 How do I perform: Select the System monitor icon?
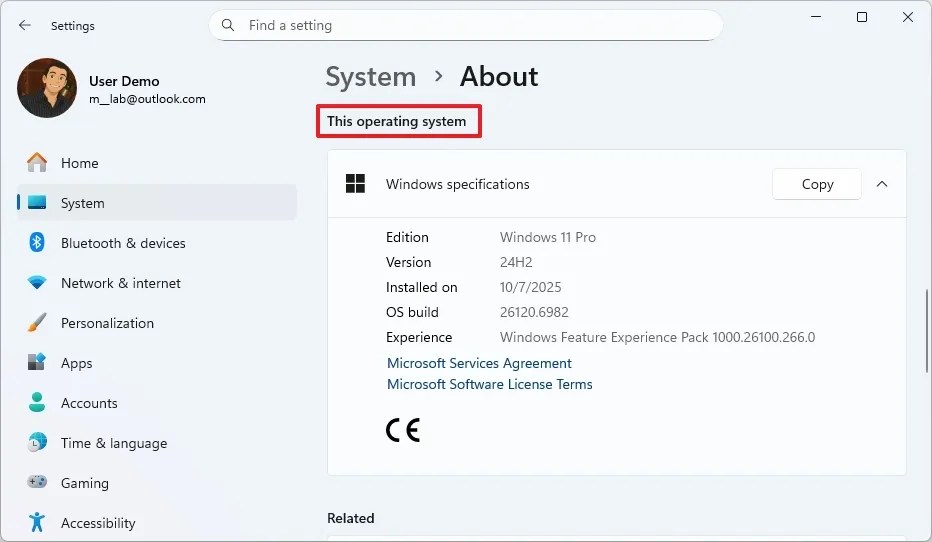(x=37, y=203)
